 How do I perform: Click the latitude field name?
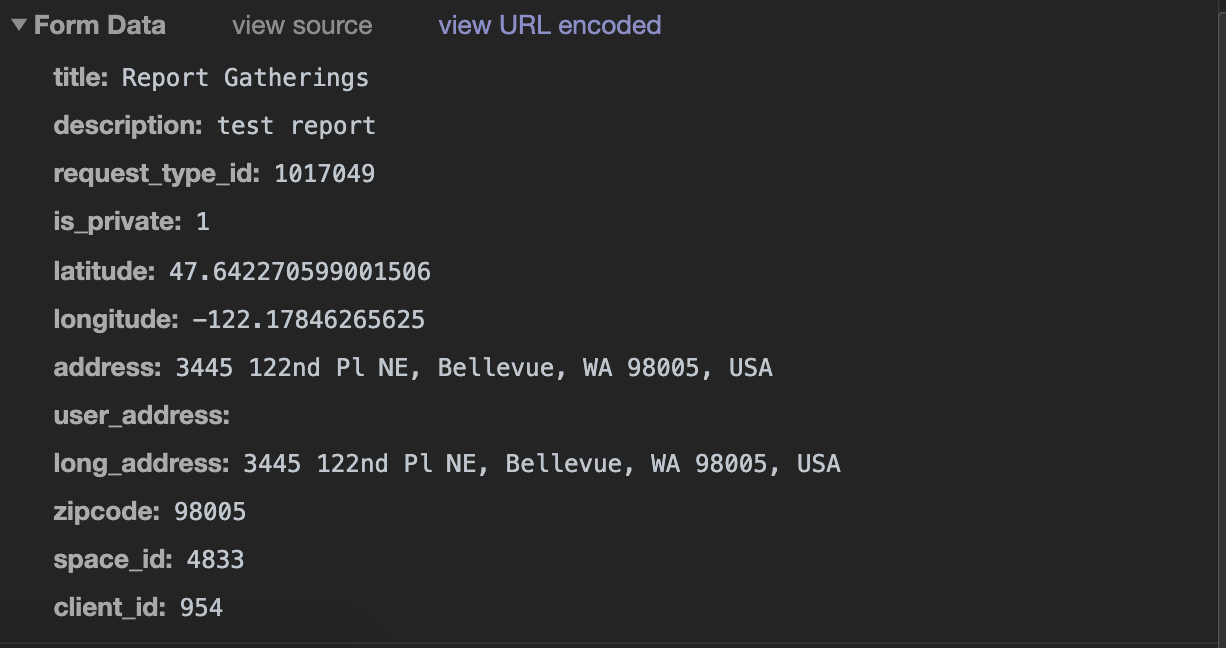click(x=104, y=271)
